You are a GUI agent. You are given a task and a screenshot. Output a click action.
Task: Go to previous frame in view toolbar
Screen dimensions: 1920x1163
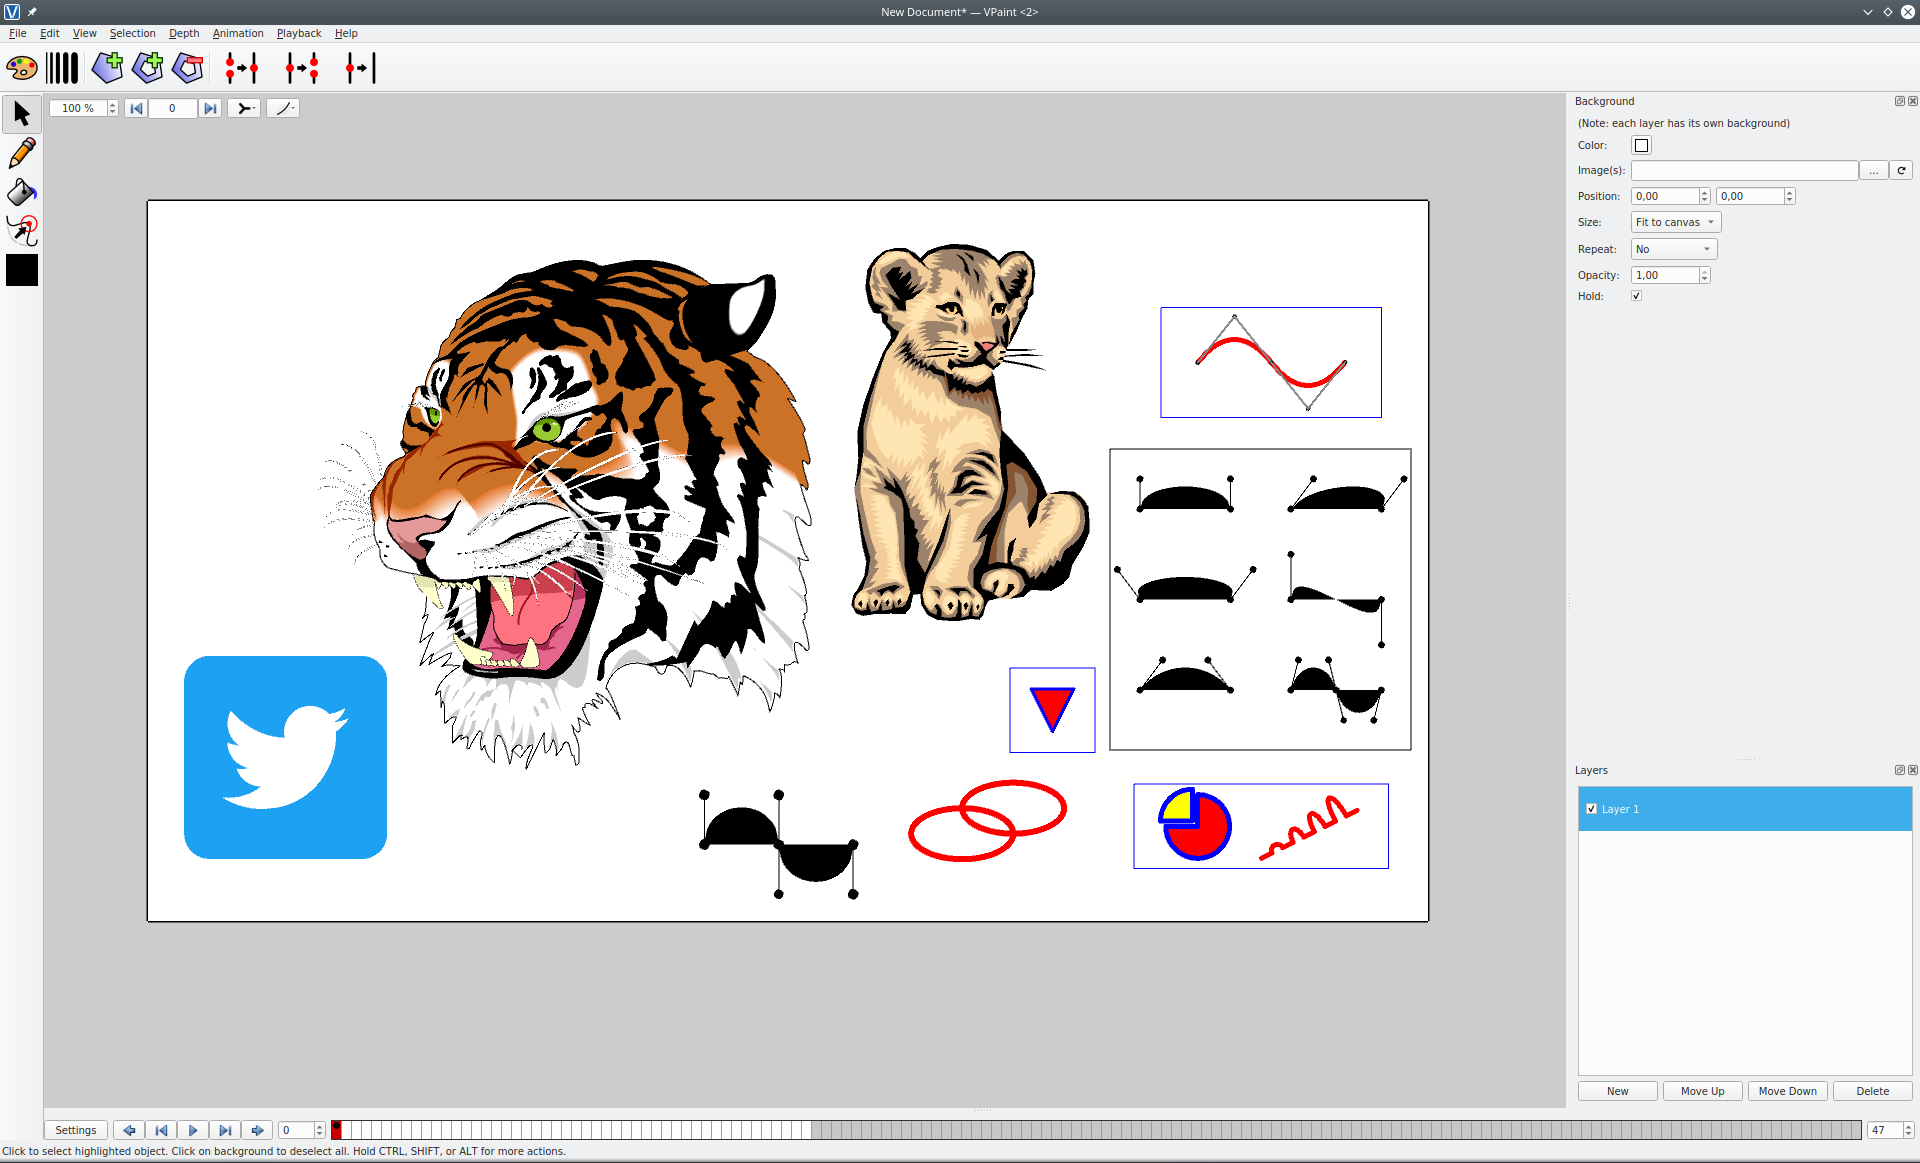point(136,108)
